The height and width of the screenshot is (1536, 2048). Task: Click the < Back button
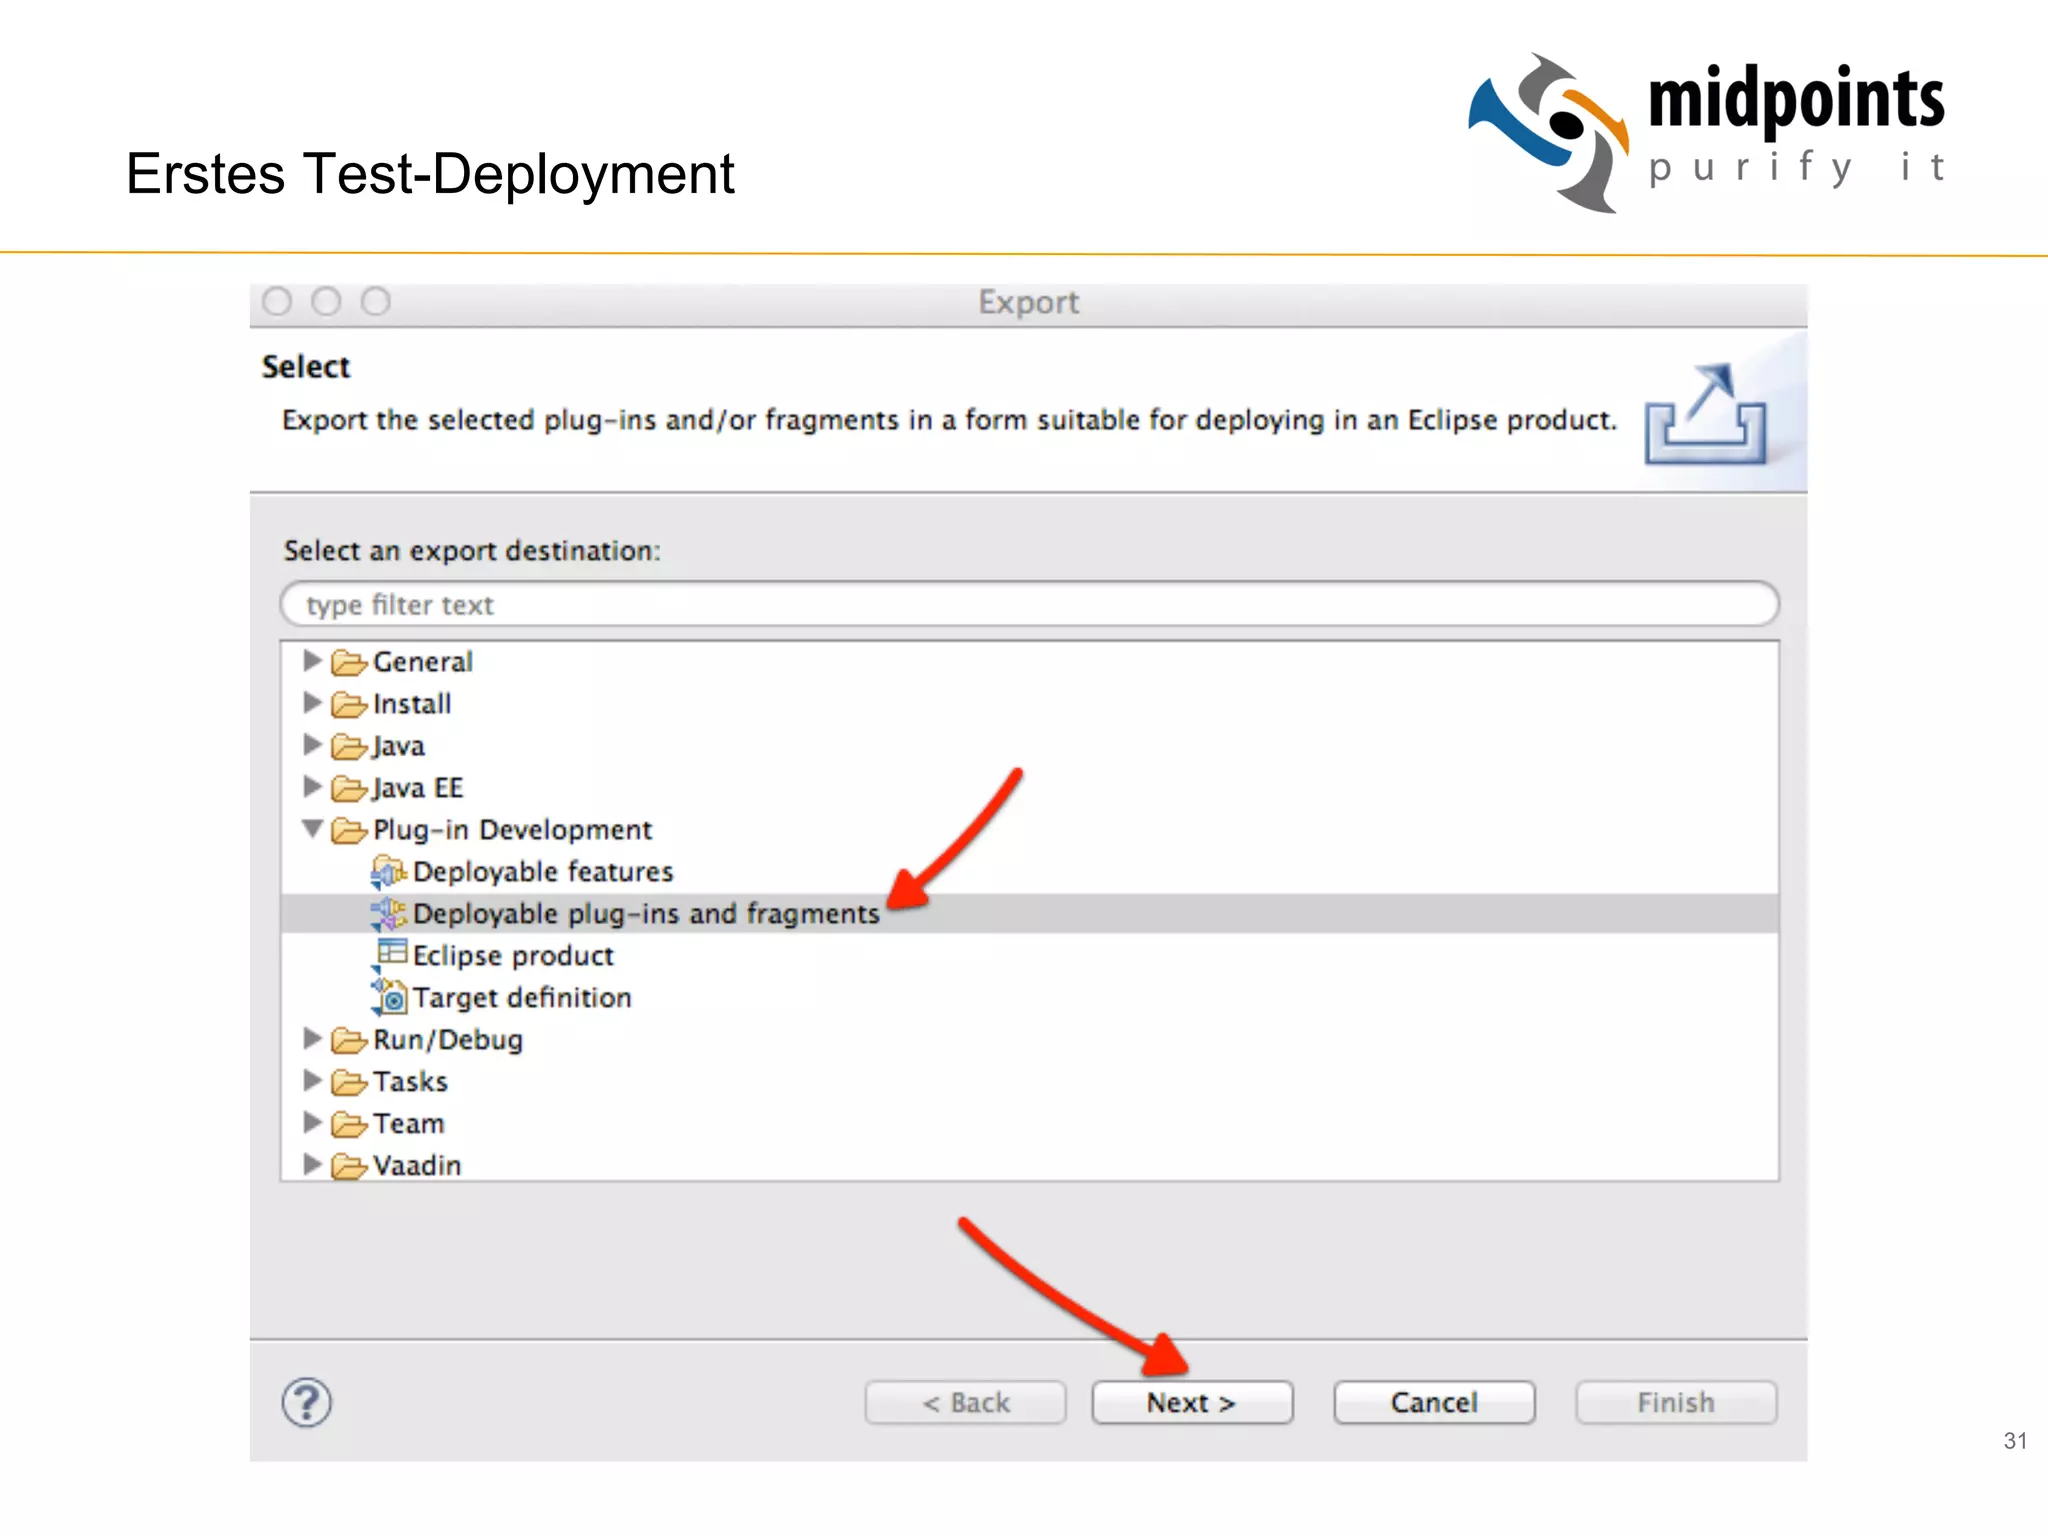[966, 1403]
